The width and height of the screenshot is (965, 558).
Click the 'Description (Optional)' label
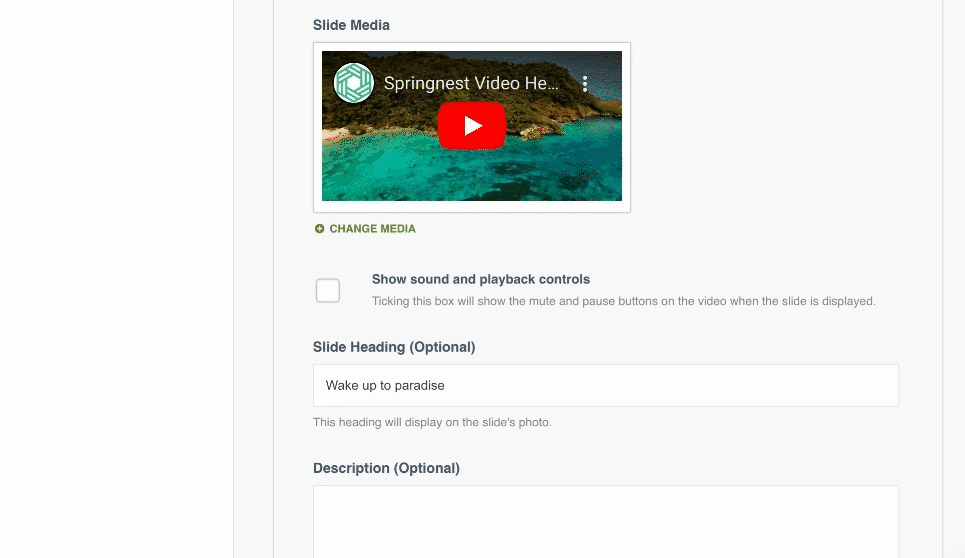click(386, 468)
